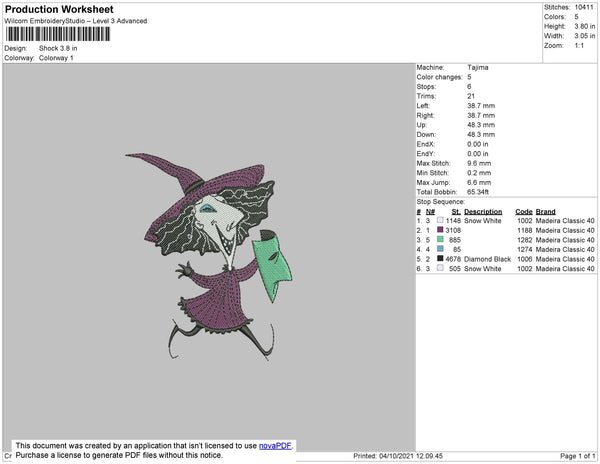The height and width of the screenshot is (464, 600).
Task: Select the Diamond Black thread swatch
Action: tap(440, 259)
